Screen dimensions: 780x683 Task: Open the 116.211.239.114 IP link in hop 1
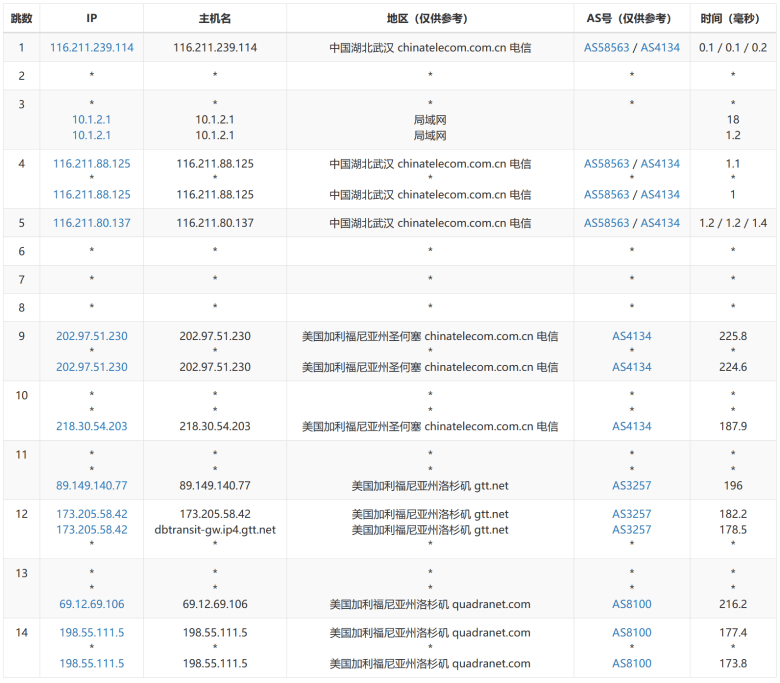pyautogui.click(x=92, y=48)
